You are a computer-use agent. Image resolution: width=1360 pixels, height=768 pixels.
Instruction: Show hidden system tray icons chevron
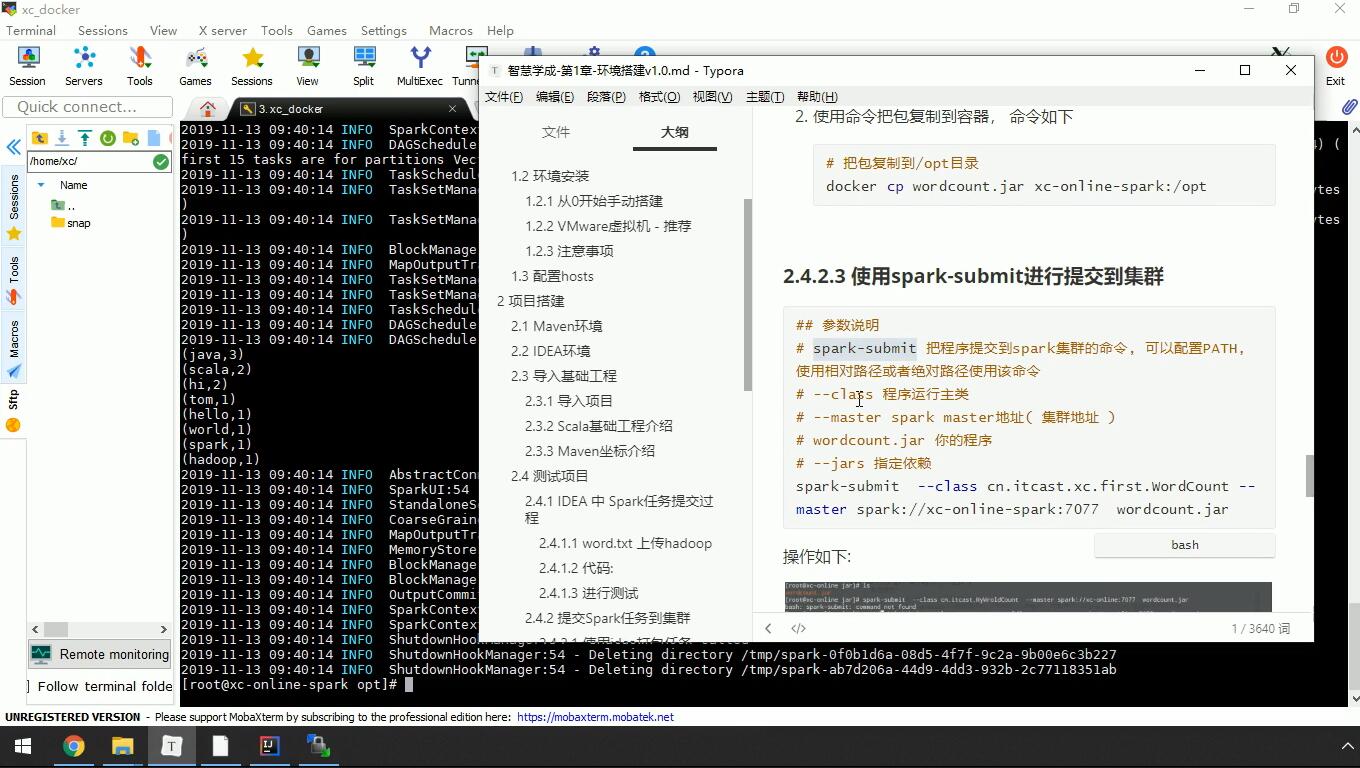[1346, 746]
